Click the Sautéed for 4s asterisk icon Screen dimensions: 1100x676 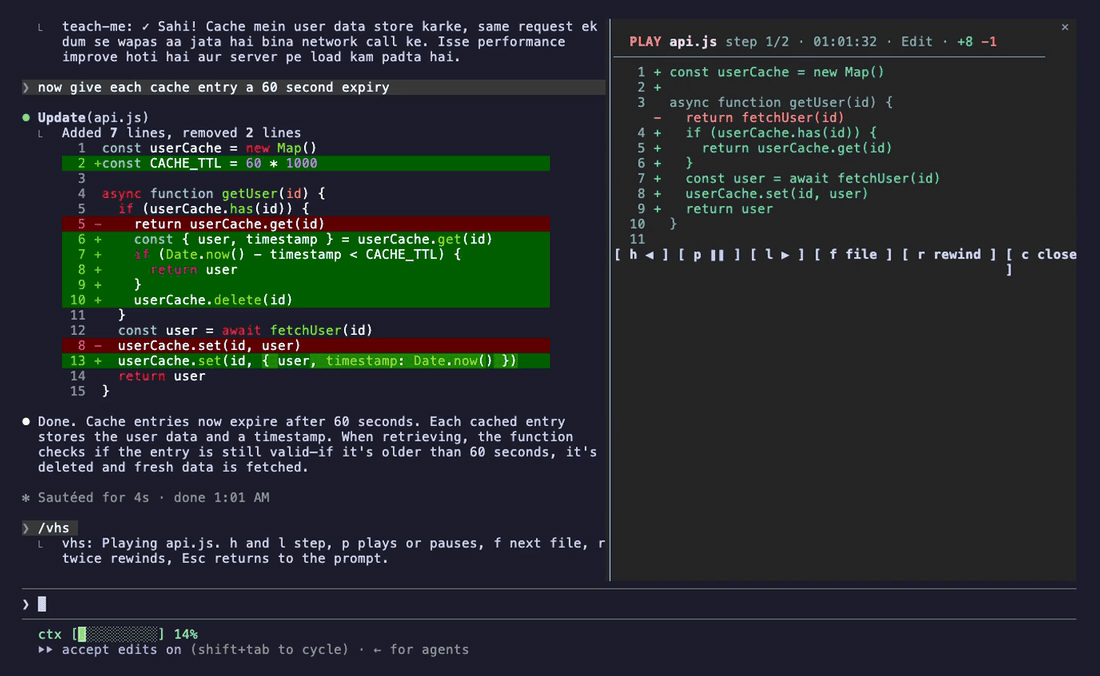[x=26, y=498]
